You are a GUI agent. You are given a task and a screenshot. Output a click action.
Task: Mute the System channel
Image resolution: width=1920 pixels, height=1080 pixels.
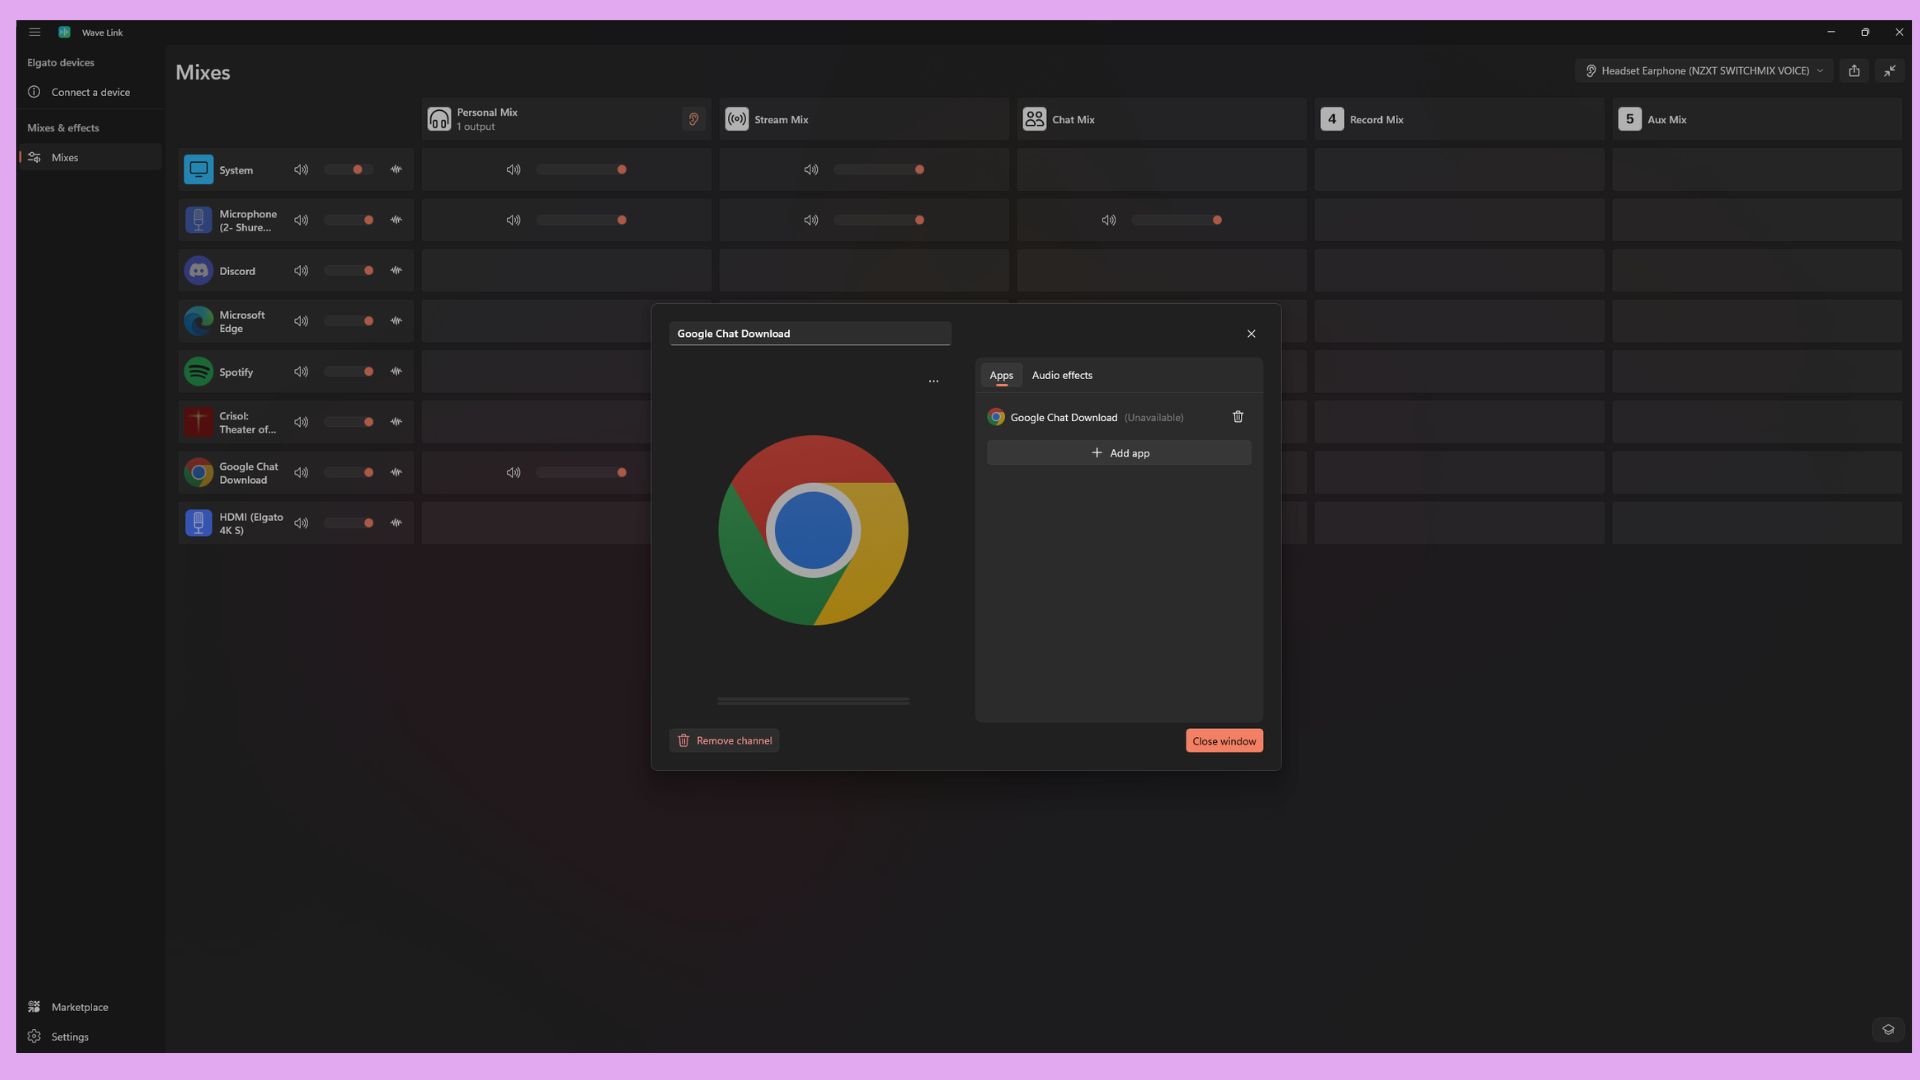pyautogui.click(x=301, y=170)
